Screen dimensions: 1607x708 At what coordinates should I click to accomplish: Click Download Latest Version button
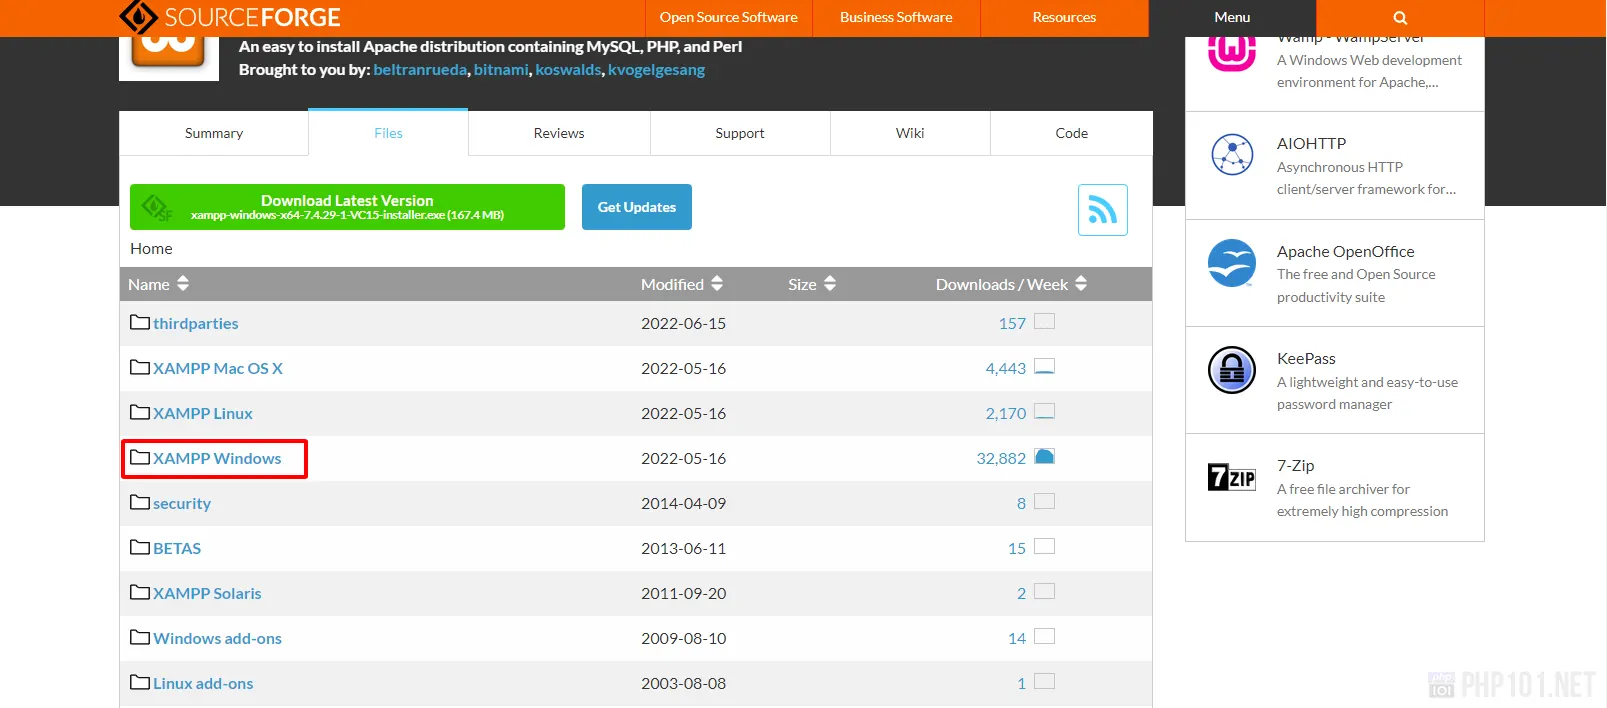[x=347, y=207]
